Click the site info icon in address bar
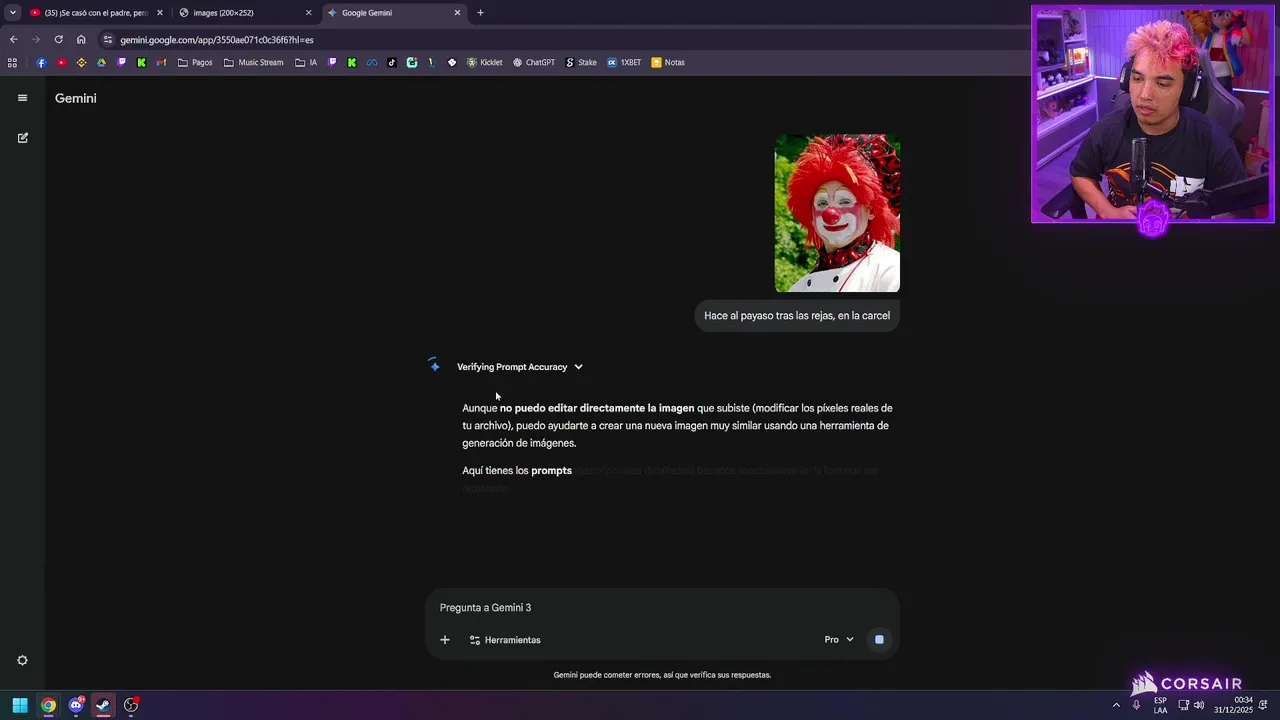This screenshot has height=720, width=1280. coord(108,40)
